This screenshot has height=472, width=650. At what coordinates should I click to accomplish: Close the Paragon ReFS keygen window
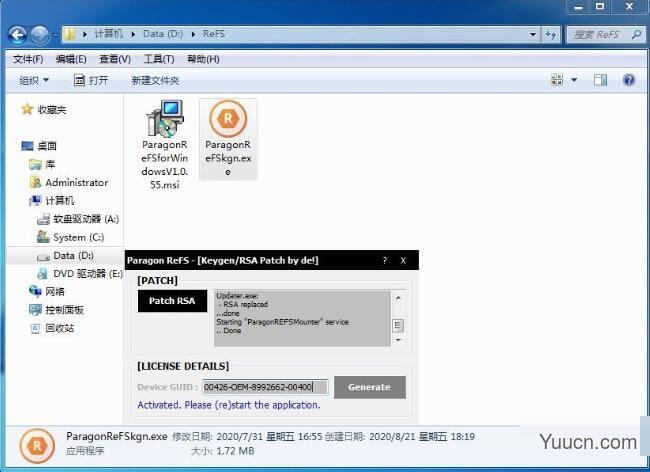(x=403, y=260)
